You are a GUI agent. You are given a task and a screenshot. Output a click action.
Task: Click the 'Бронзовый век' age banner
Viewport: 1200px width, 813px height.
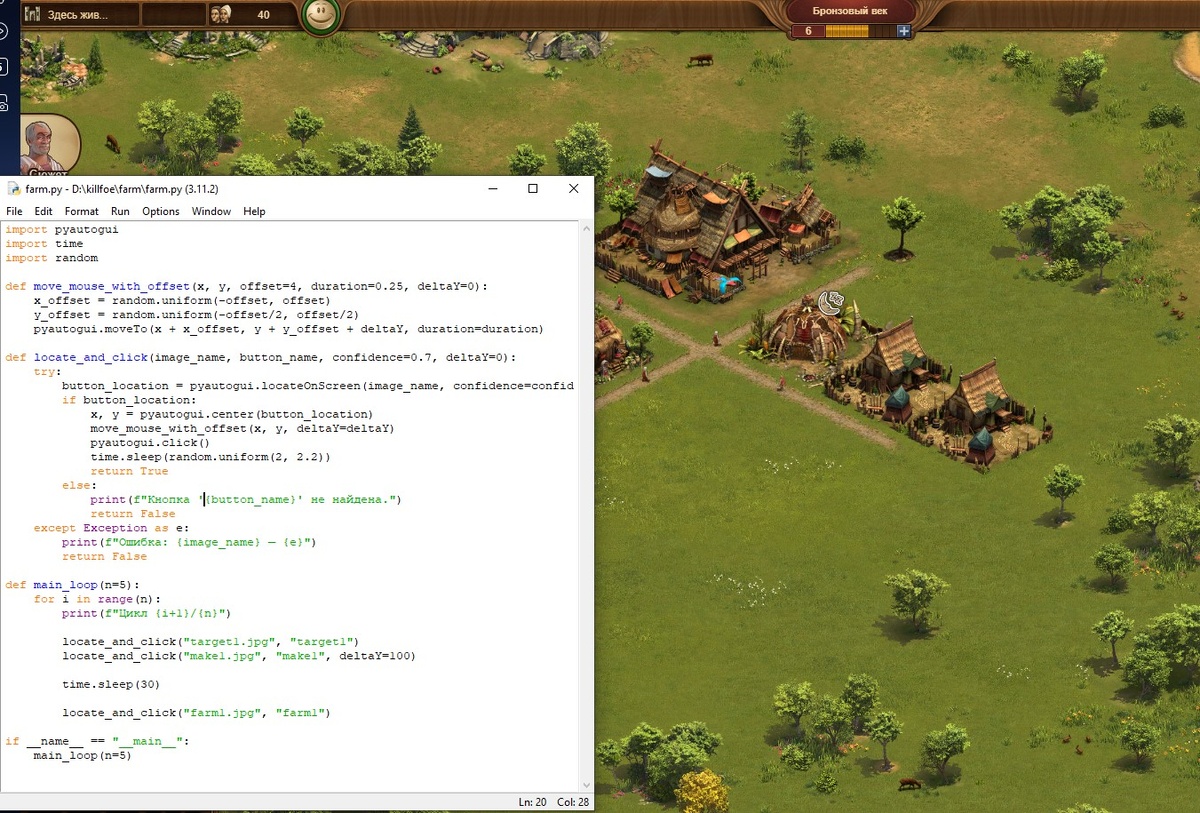pyautogui.click(x=849, y=11)
